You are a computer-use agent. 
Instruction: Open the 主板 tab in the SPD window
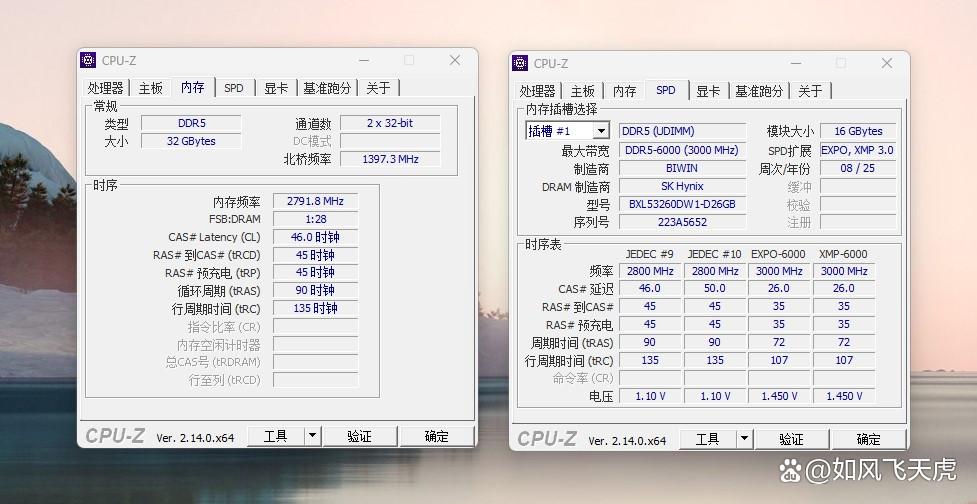click(x=582, y=91)
